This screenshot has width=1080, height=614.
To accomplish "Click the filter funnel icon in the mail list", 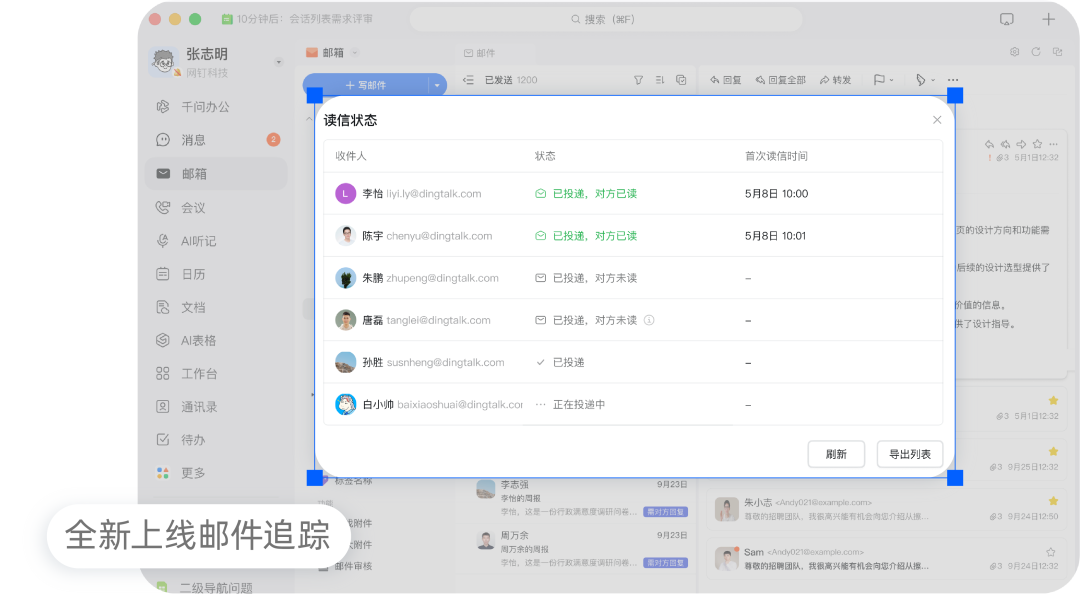I will 638,80.
